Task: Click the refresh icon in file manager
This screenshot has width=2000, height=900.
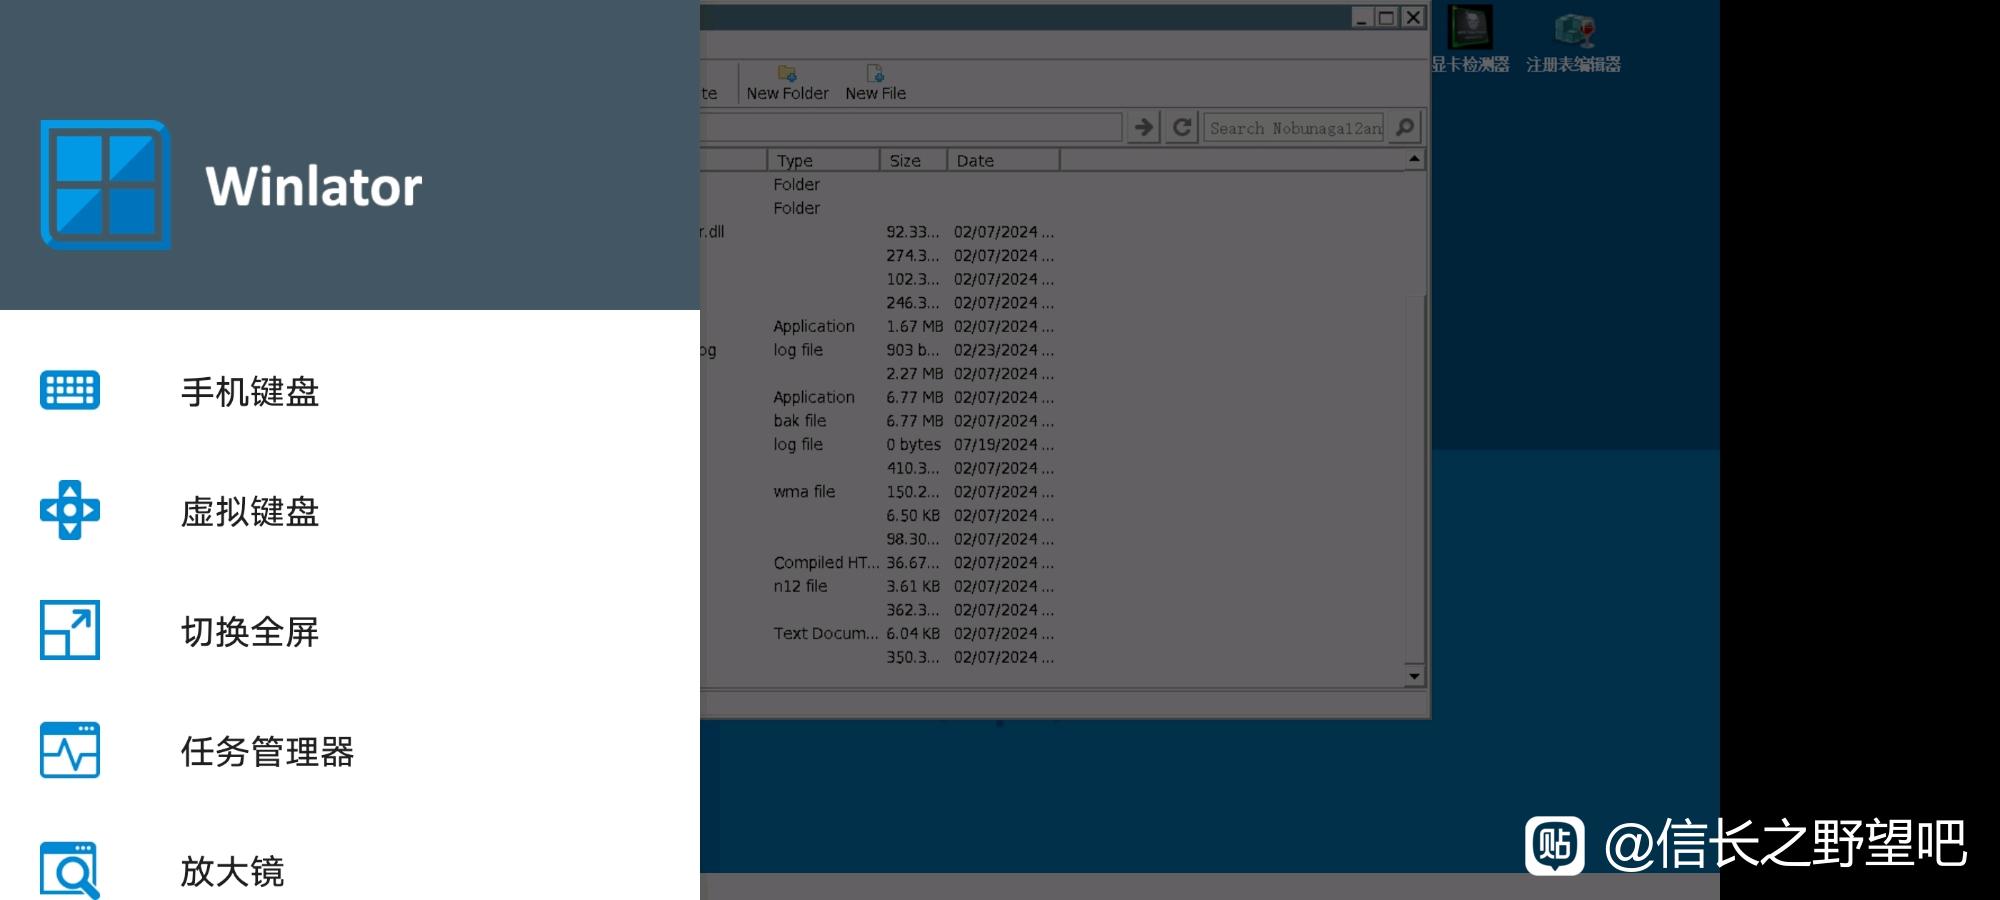Action: tap(1182, 127)
